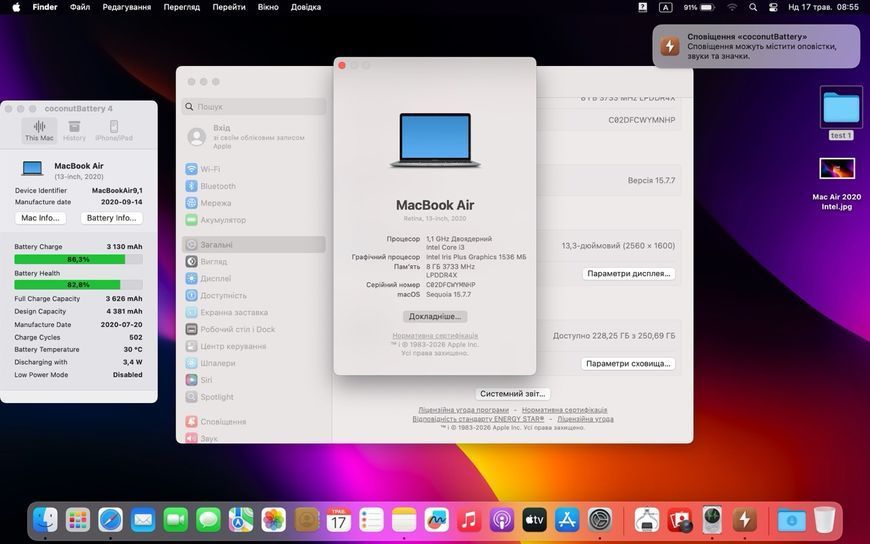The width and height of the screenshot is (870, 544).
Task: Click Параметри дисплея... button
Action: (629, 274)
